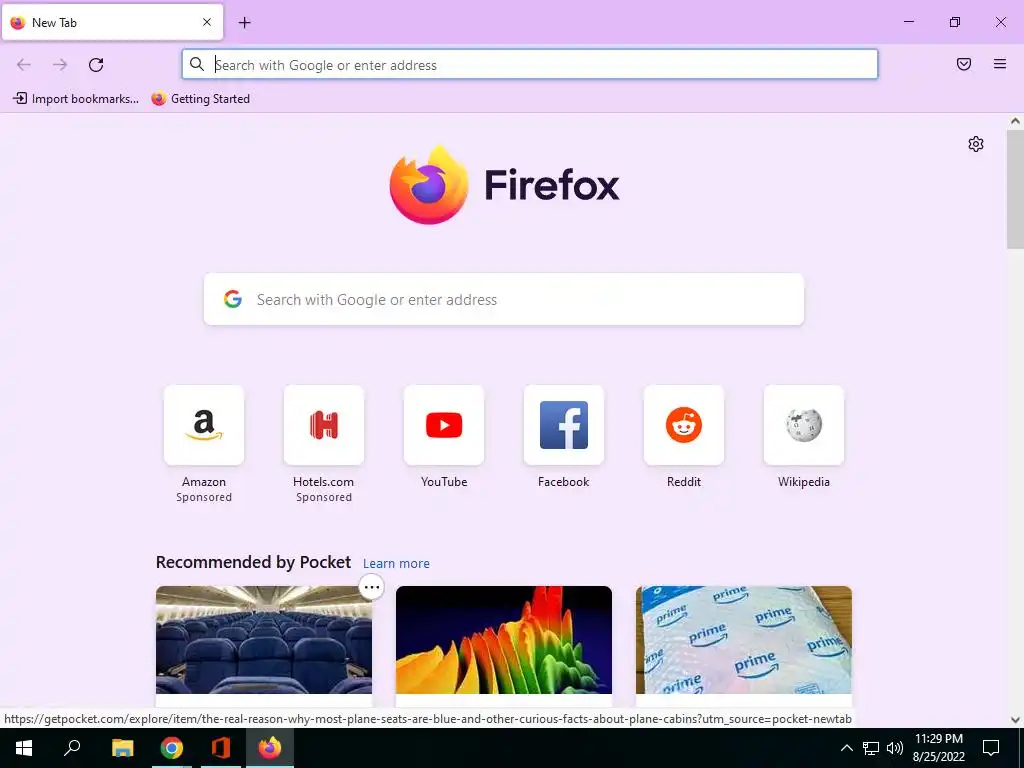Open the Getting Started bookmark
This screenshot has height=768, width=1024.
click(x=200, y=99)
